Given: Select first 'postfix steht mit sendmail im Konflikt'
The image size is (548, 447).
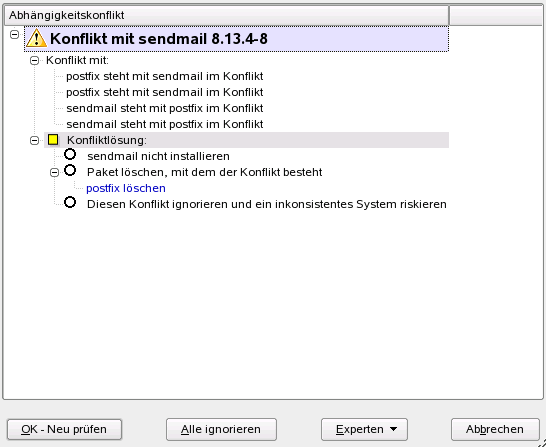Looking at the screenshot, I should click(x=165, y=76).
